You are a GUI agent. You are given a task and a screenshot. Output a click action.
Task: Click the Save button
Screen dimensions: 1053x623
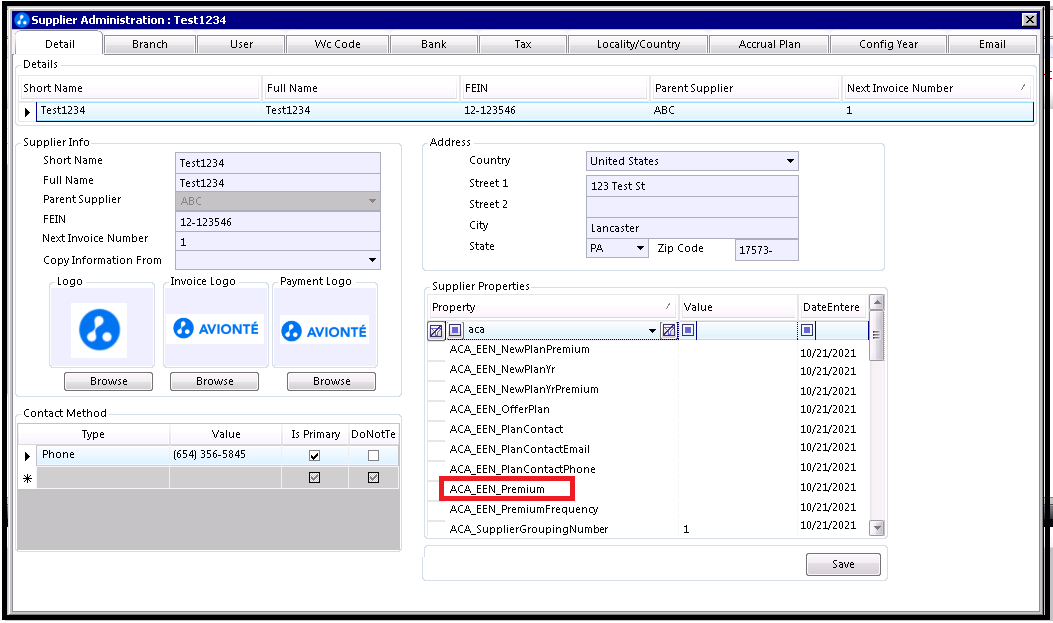pyautogui.click(x=843, y=565)
